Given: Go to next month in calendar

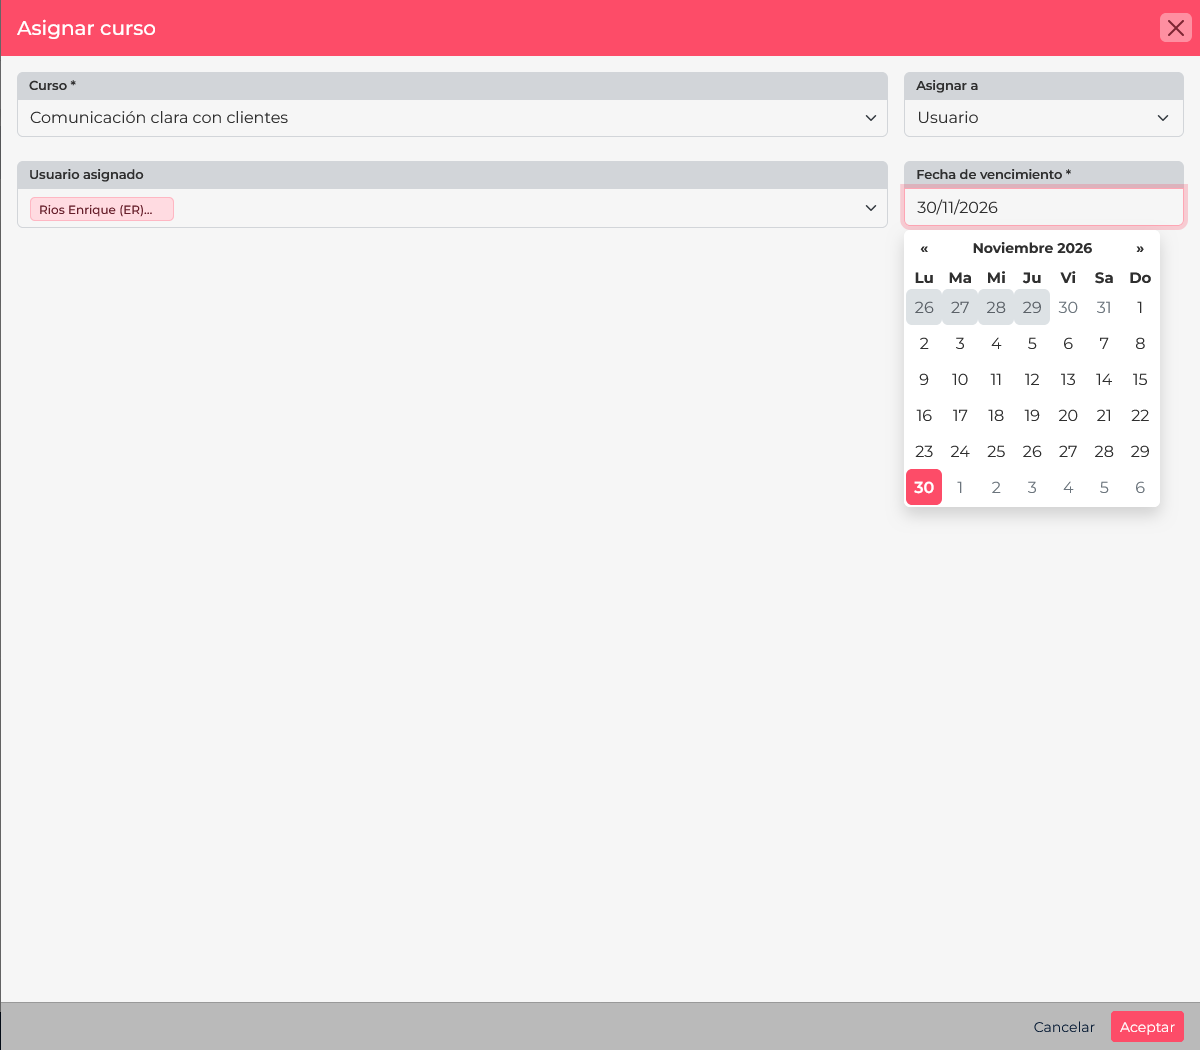Looking at the screenshot, I should [x=1140, y=248].
